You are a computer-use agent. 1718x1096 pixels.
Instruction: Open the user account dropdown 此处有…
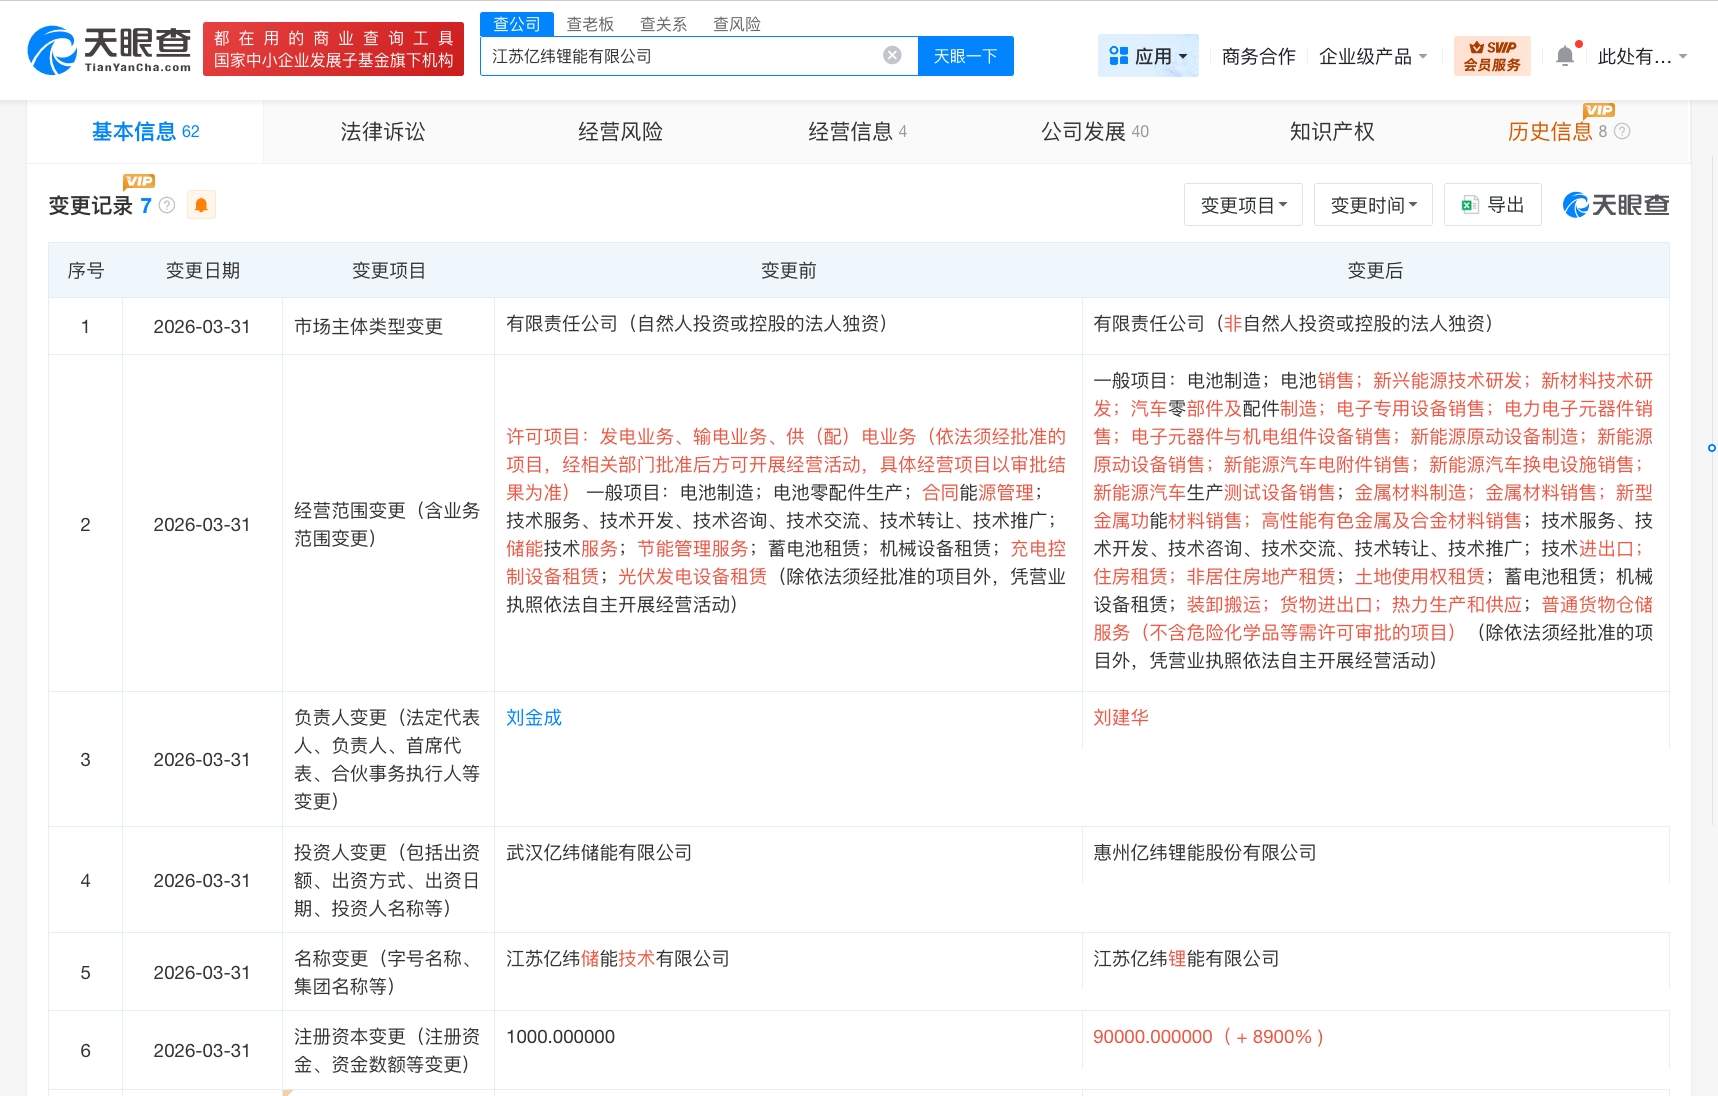[1642, 56]
